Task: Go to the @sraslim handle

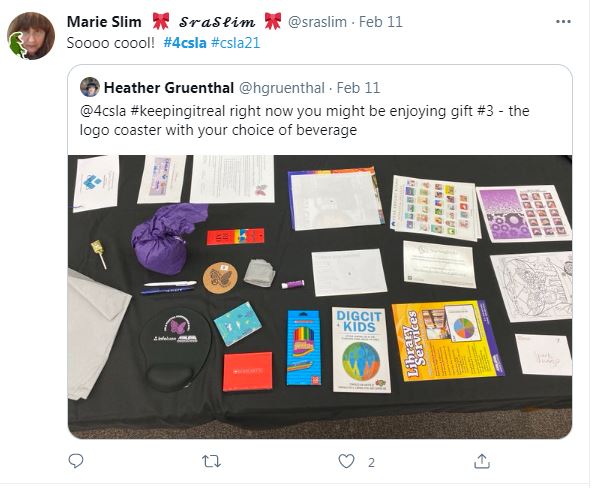Action: click(317, 22)
